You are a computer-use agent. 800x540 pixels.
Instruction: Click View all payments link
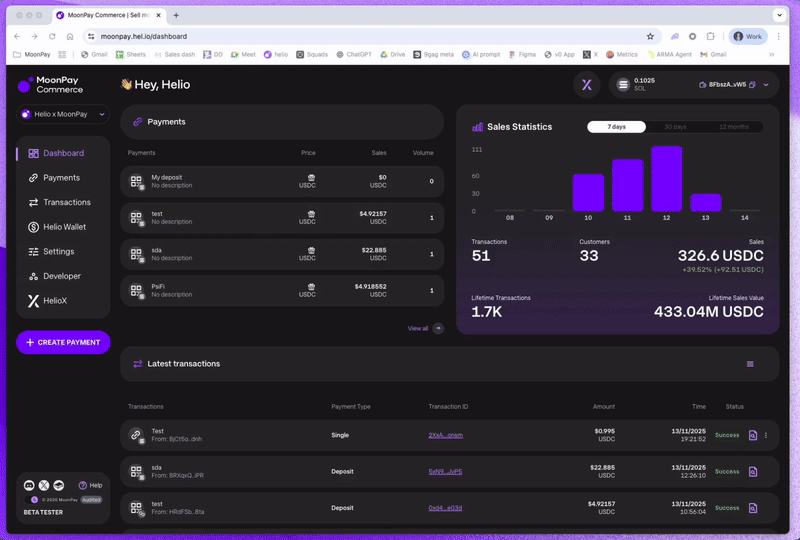coord(417,328)
